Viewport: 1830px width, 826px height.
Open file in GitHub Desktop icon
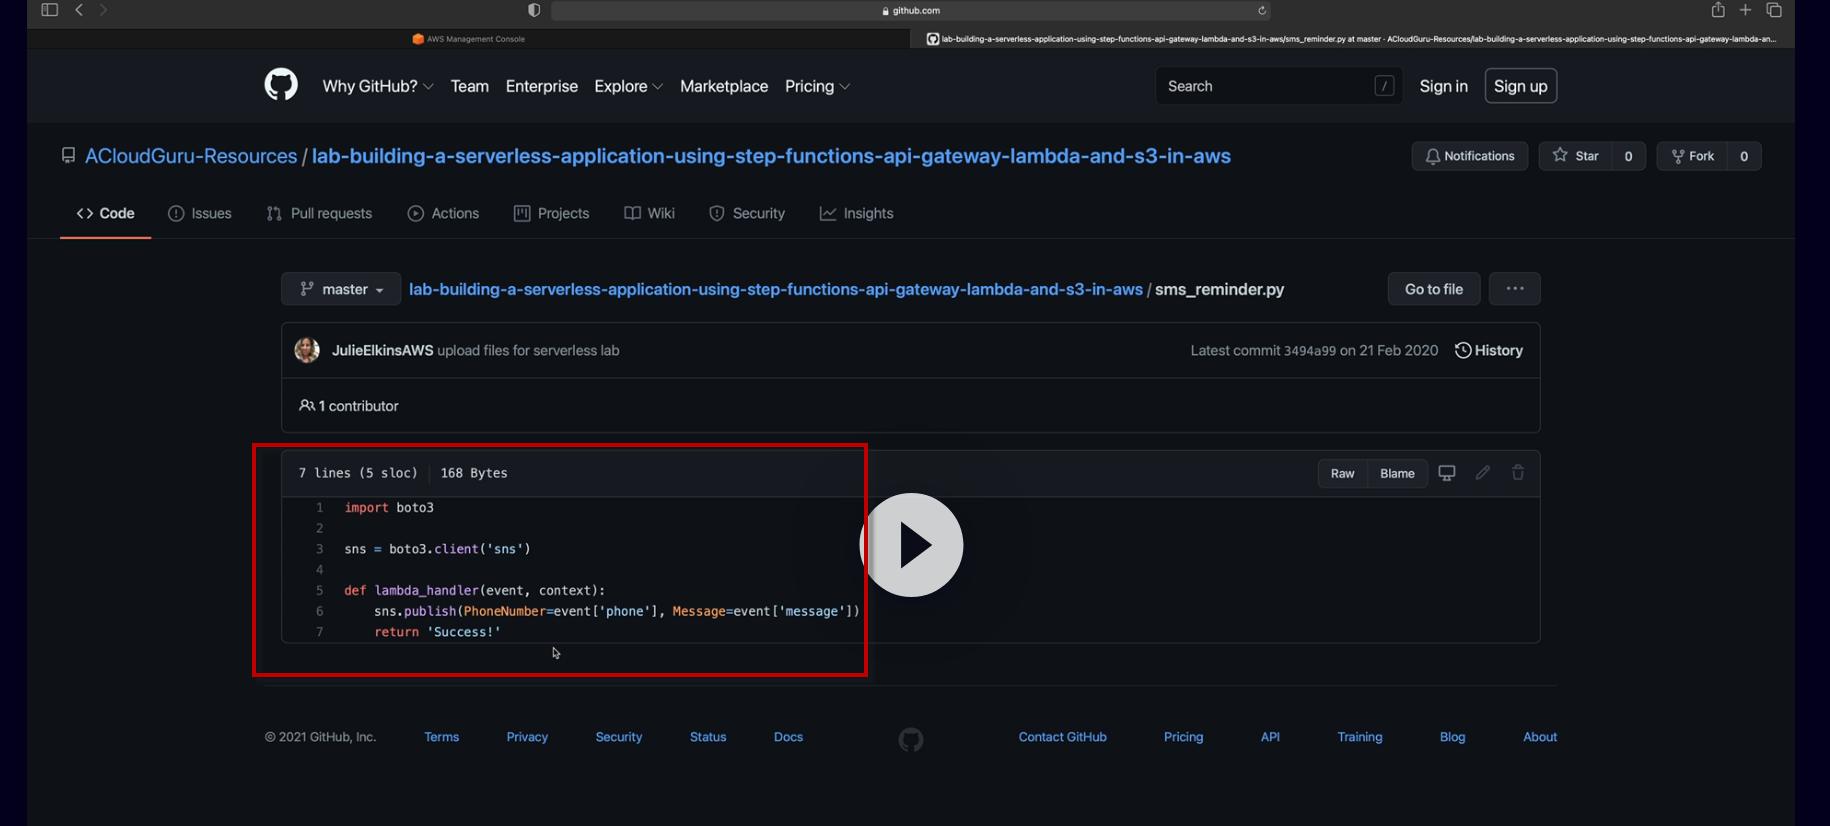point(1446,473)
